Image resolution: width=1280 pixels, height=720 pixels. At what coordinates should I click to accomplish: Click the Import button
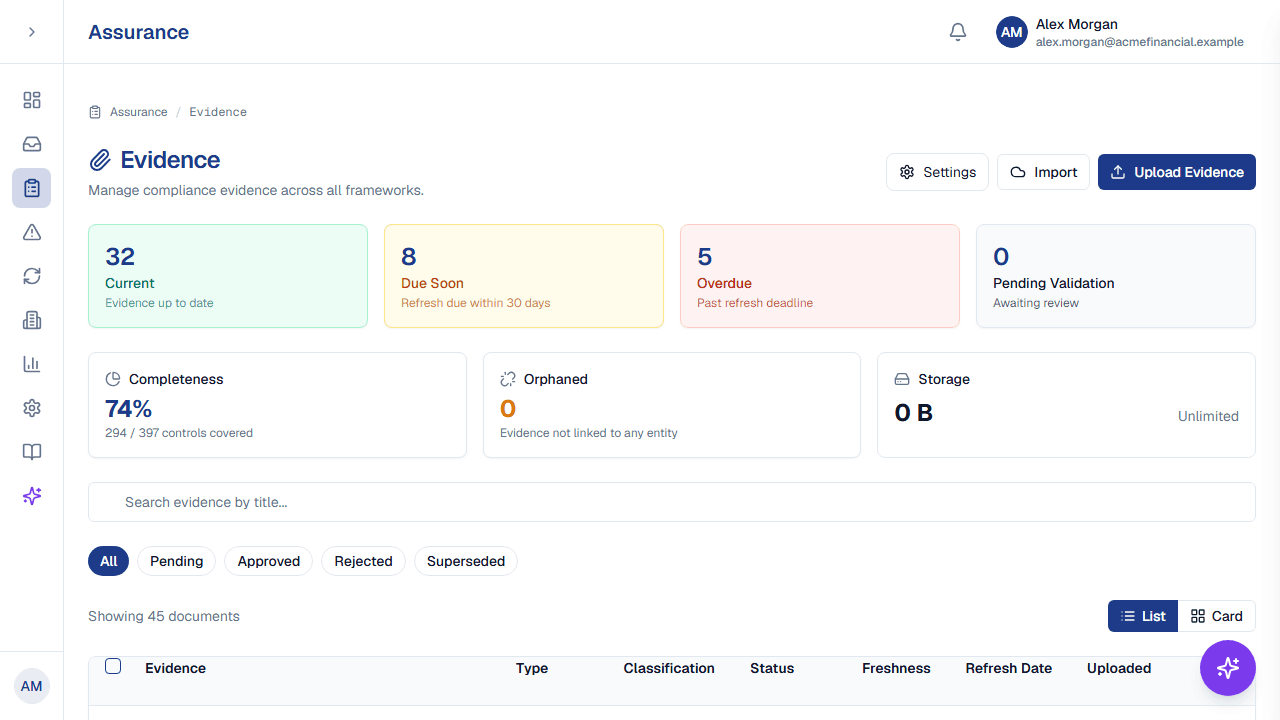[x=1043, y=172]
